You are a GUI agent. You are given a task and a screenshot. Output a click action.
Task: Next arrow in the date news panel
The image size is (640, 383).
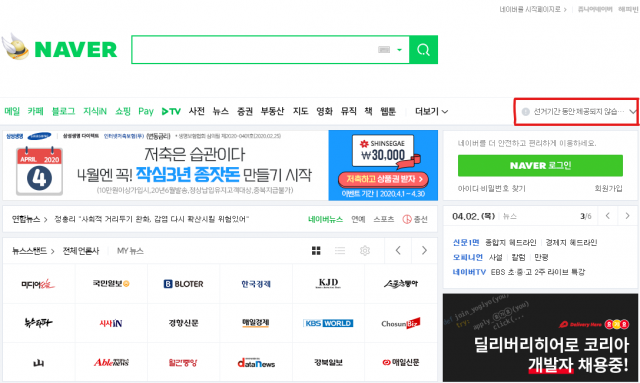click(x=628, y=216)
